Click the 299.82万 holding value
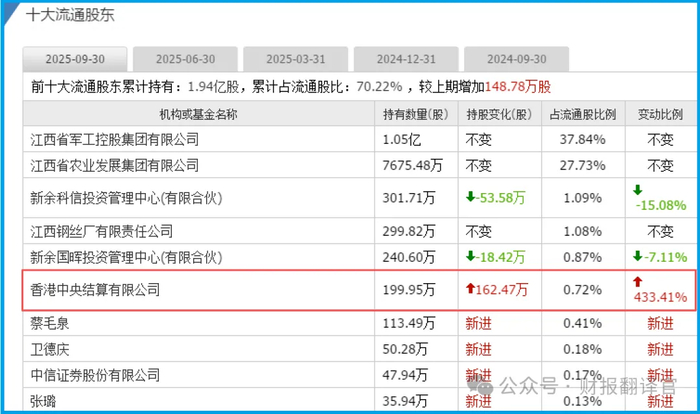700x414 pixels. coord(408,231)
